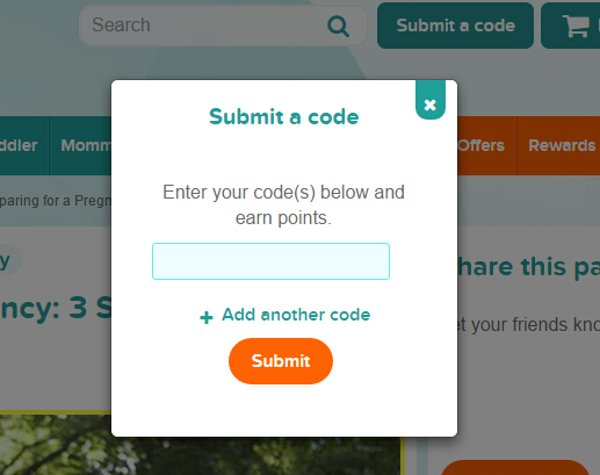
Task: Open the shopping cart icon
Action: 576,26
